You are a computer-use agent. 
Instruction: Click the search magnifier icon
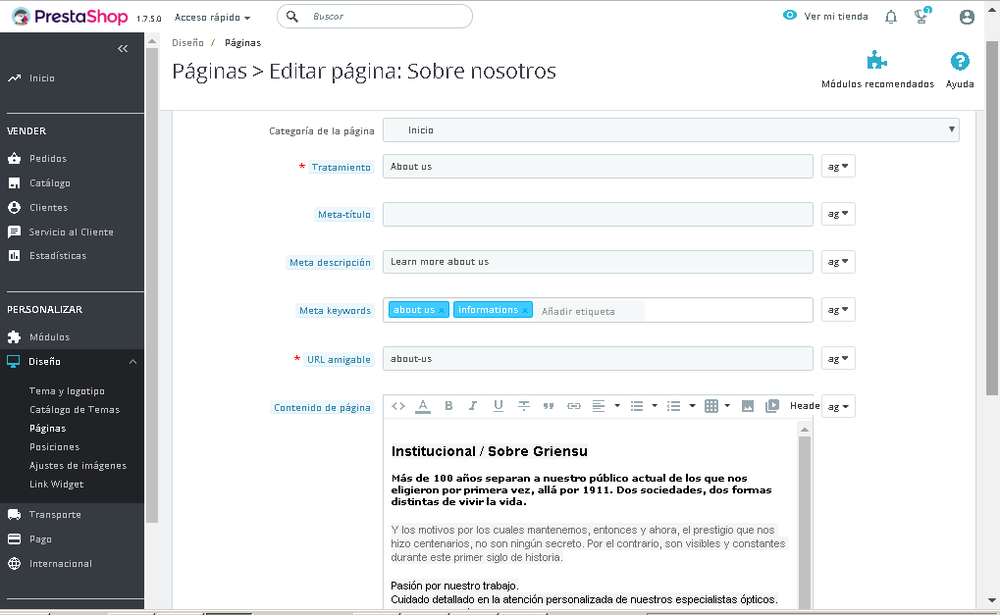click(x=292, y=17)
